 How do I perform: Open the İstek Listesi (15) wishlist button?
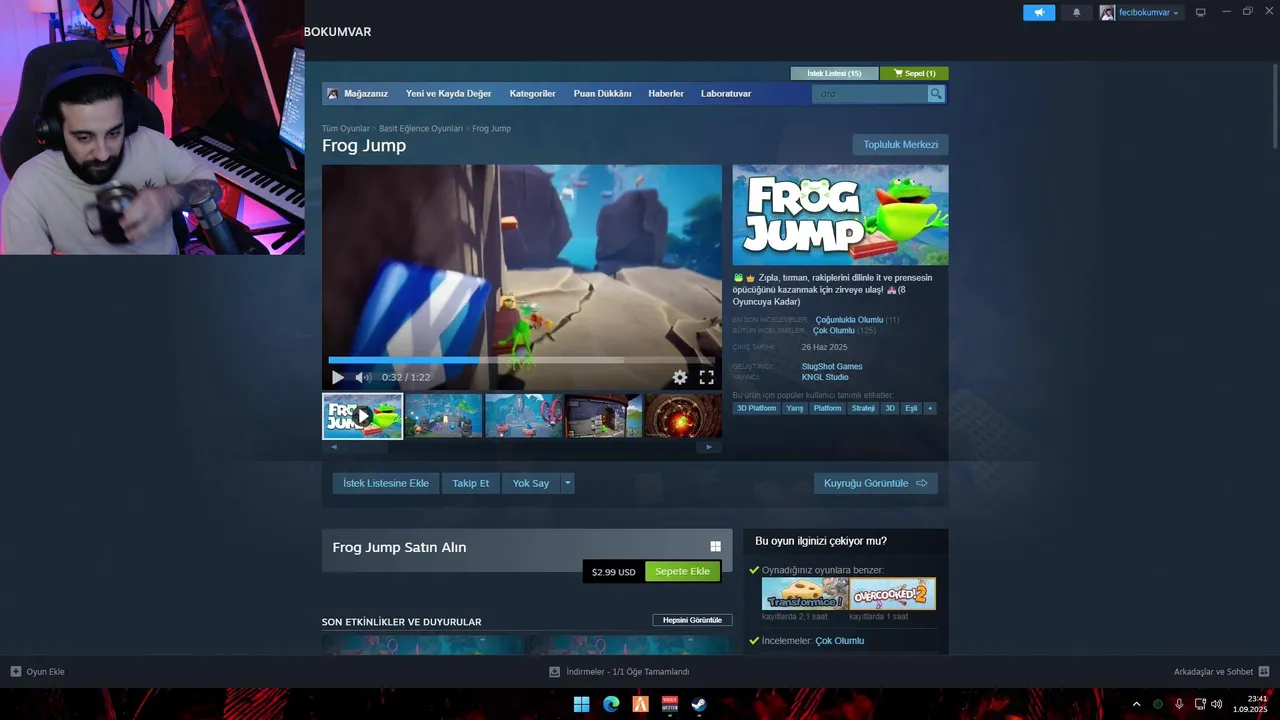834,73
